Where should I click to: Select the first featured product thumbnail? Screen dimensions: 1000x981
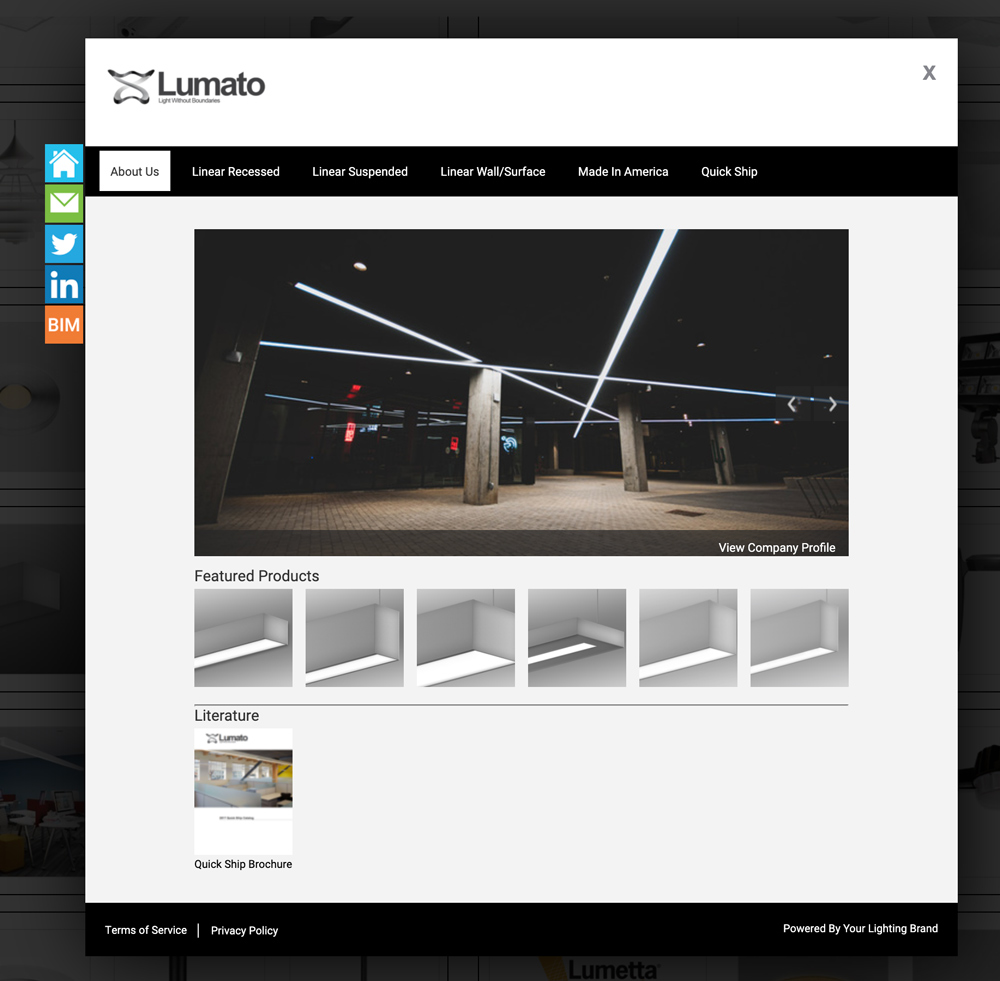(x=243, y=637)
